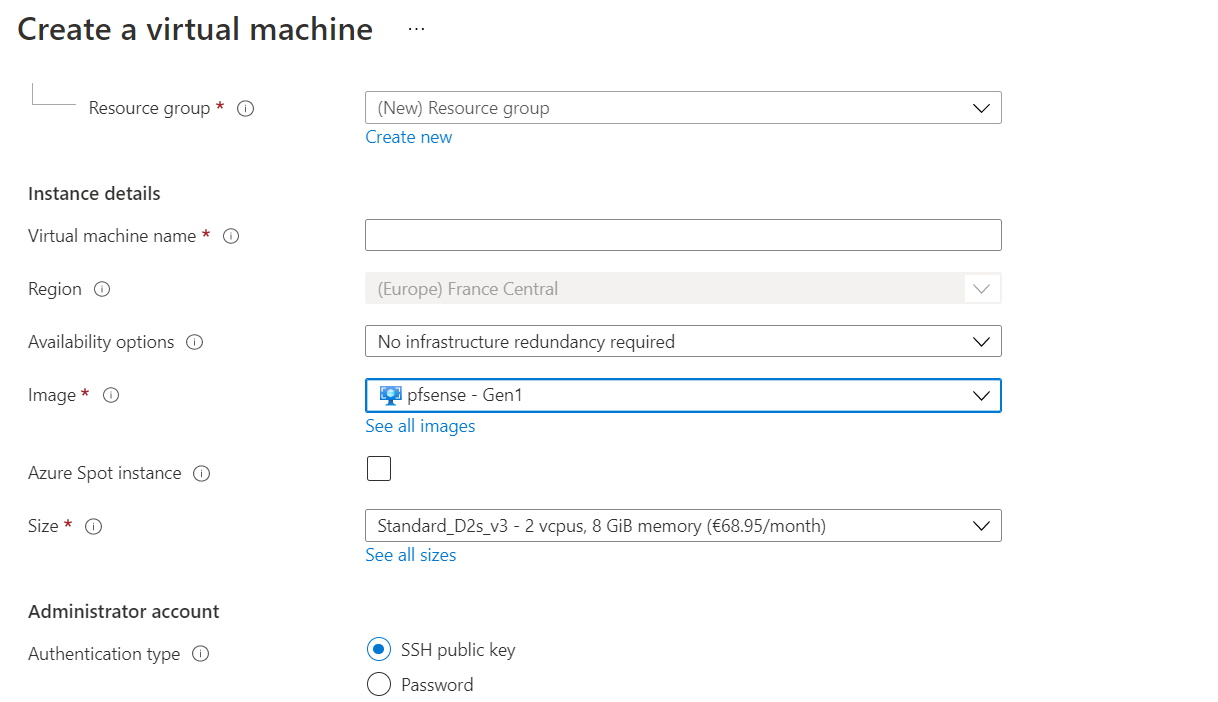Show info tooltip for Region
Viewport: 1218px width, 702px height.
coord(102,289)
